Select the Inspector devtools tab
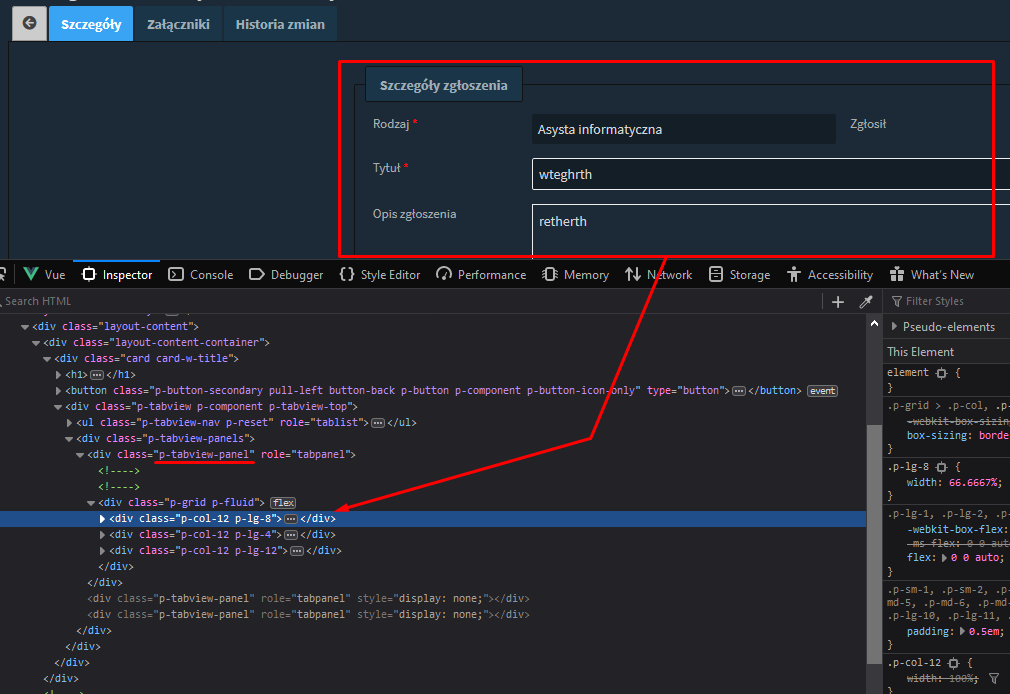The image size is (1010, 694). (117, 275)
